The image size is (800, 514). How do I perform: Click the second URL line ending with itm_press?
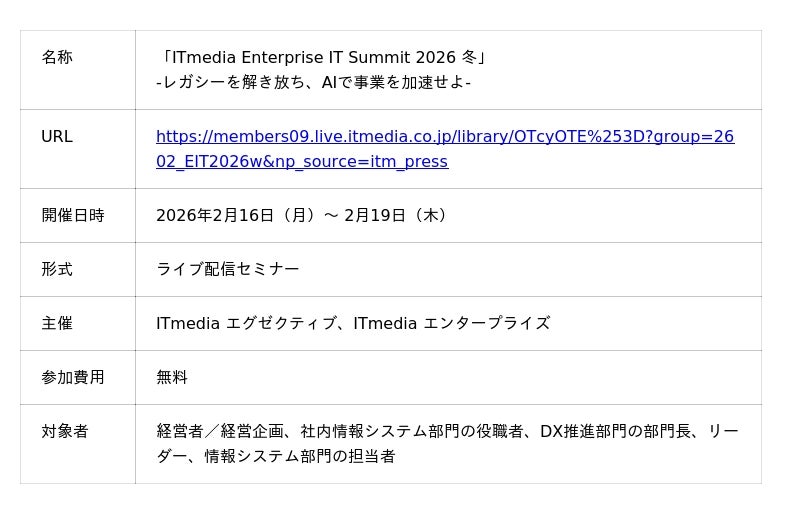point(301,162)
